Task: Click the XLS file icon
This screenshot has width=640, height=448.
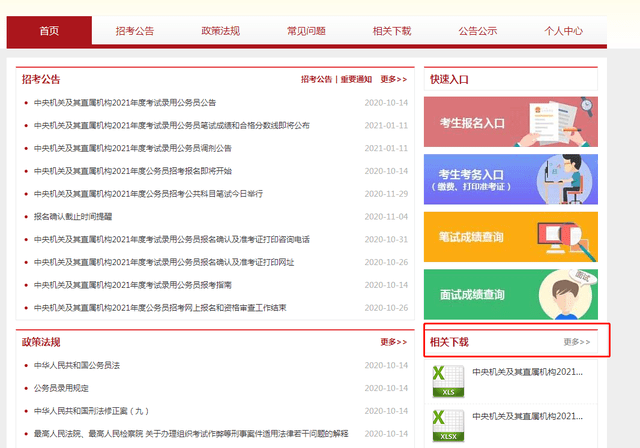Action: point(445,381)
